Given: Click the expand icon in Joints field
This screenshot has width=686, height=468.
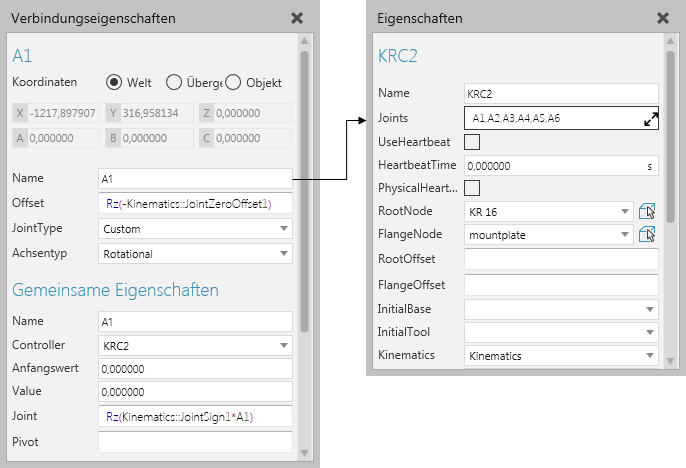Looking at the screenshot, I should click(x=649, y=118).
